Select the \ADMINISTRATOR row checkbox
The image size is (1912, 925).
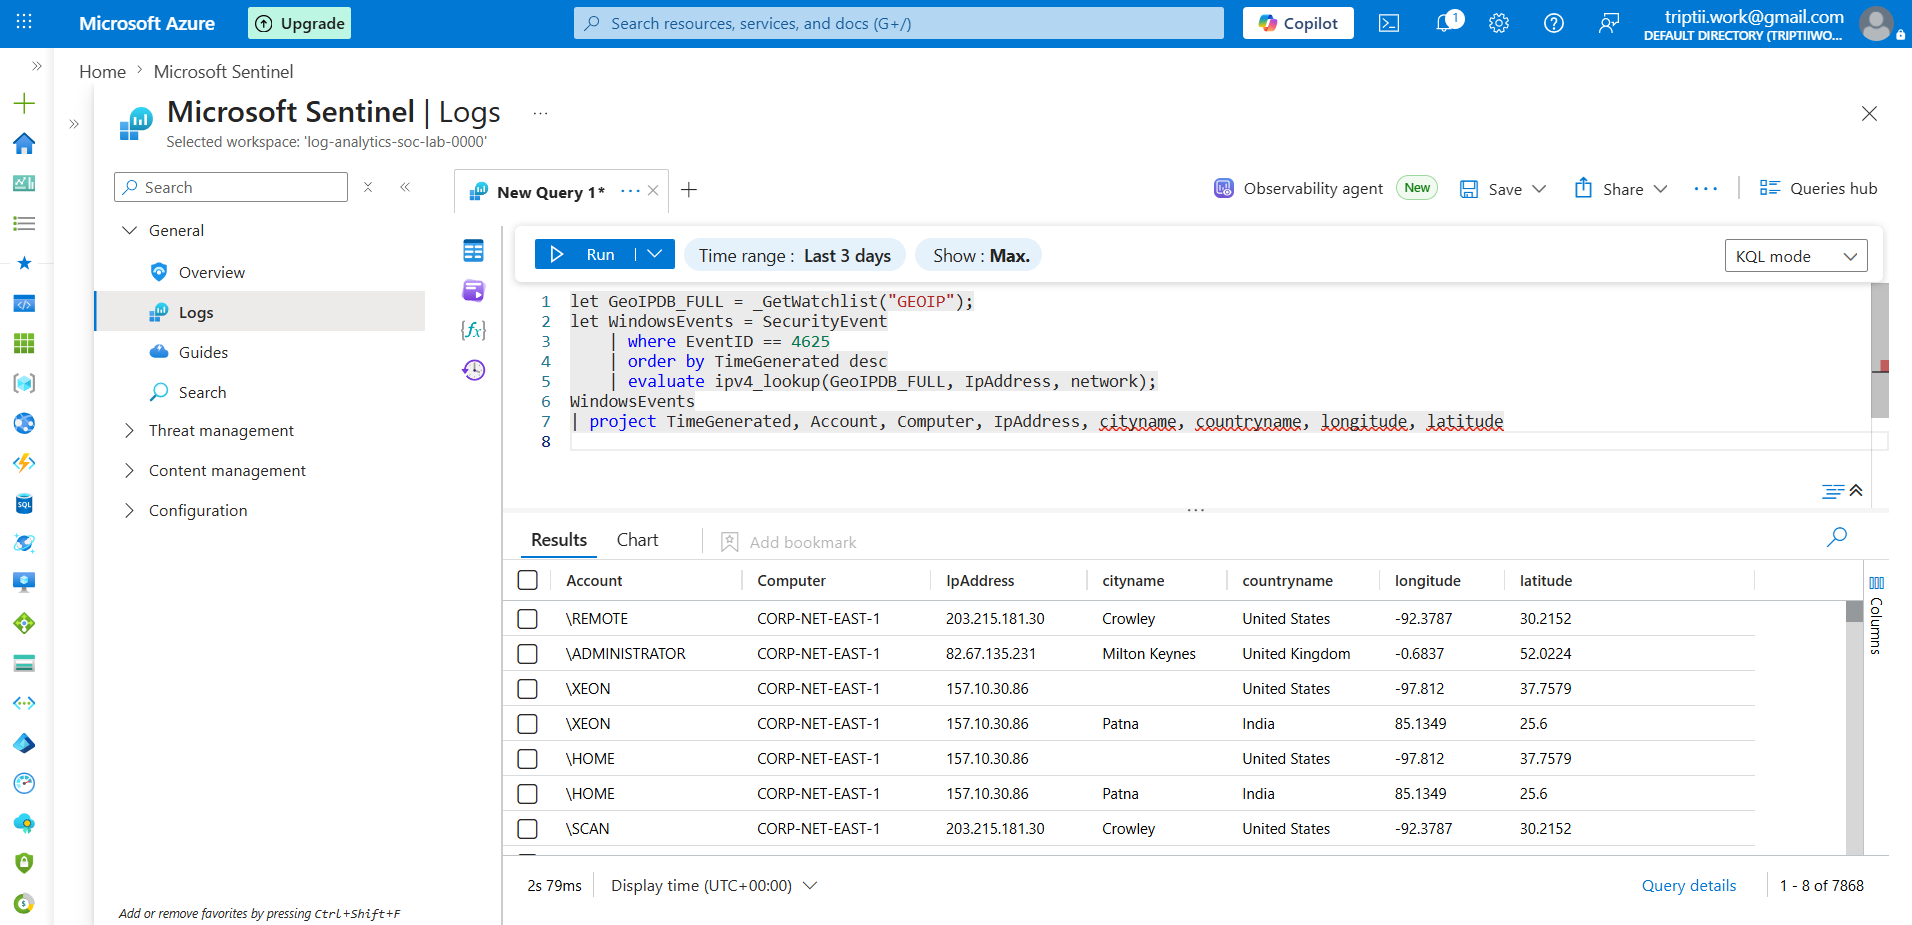click(x=528, y=654)
